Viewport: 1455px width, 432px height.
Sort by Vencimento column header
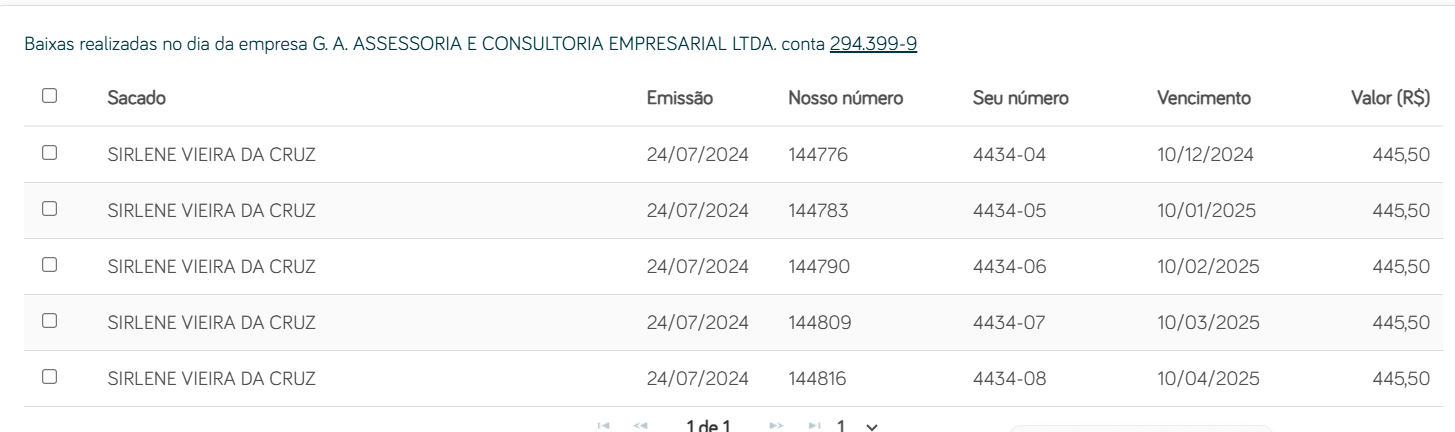(1203, 98)
